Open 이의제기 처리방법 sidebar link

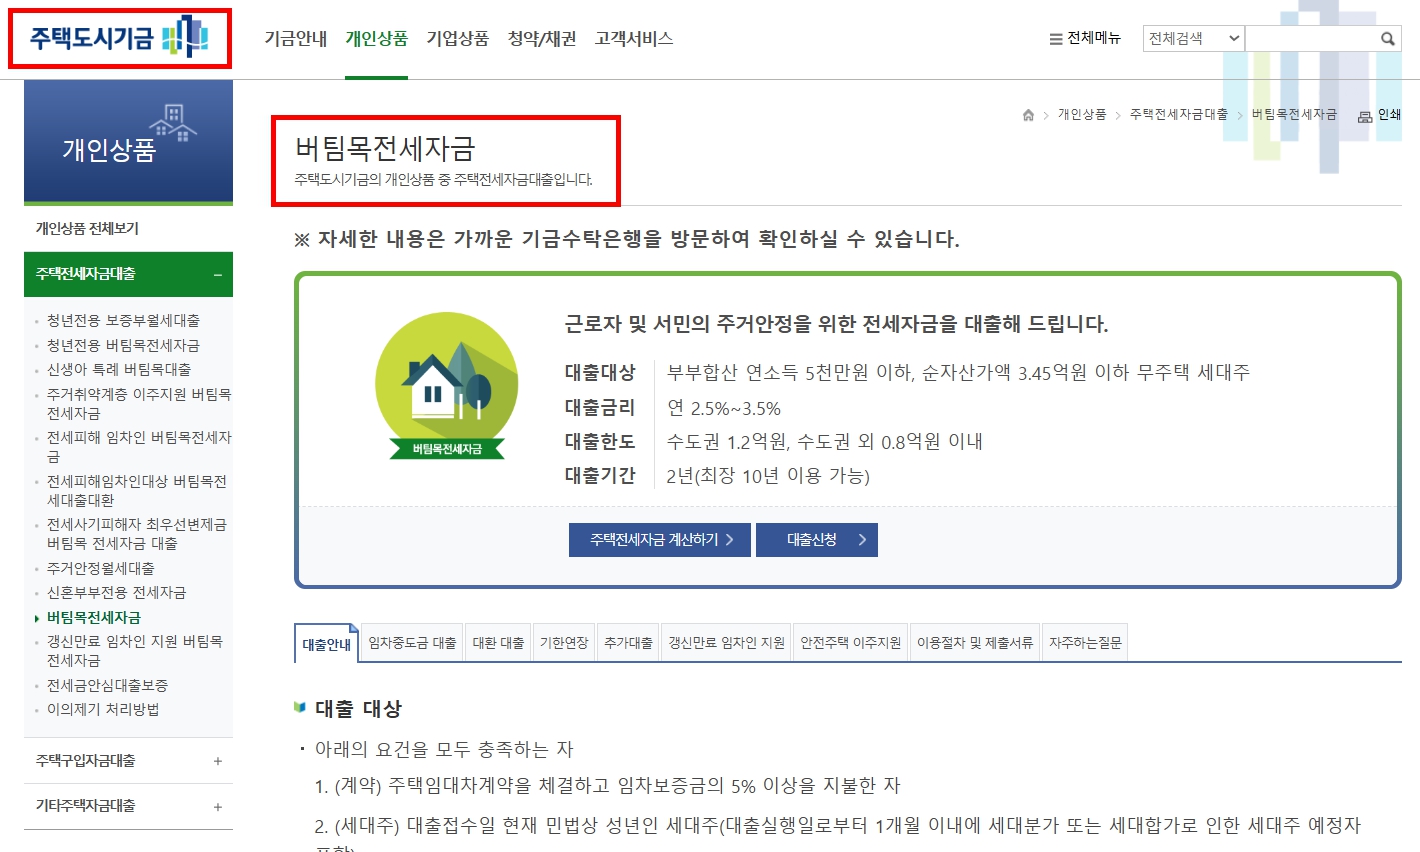[x=103, y=710]
